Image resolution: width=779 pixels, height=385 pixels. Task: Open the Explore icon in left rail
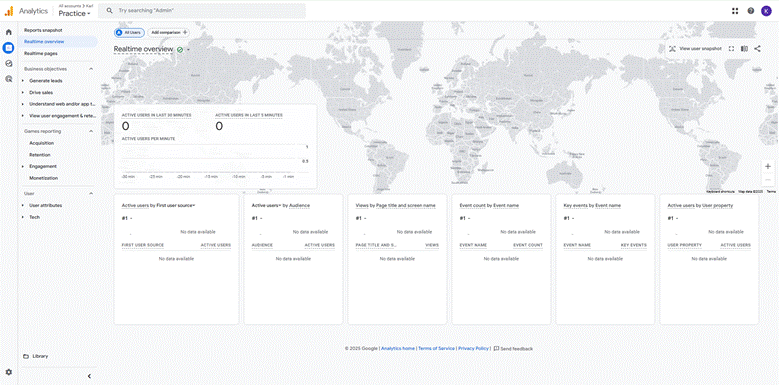click(x=8, y=63)
